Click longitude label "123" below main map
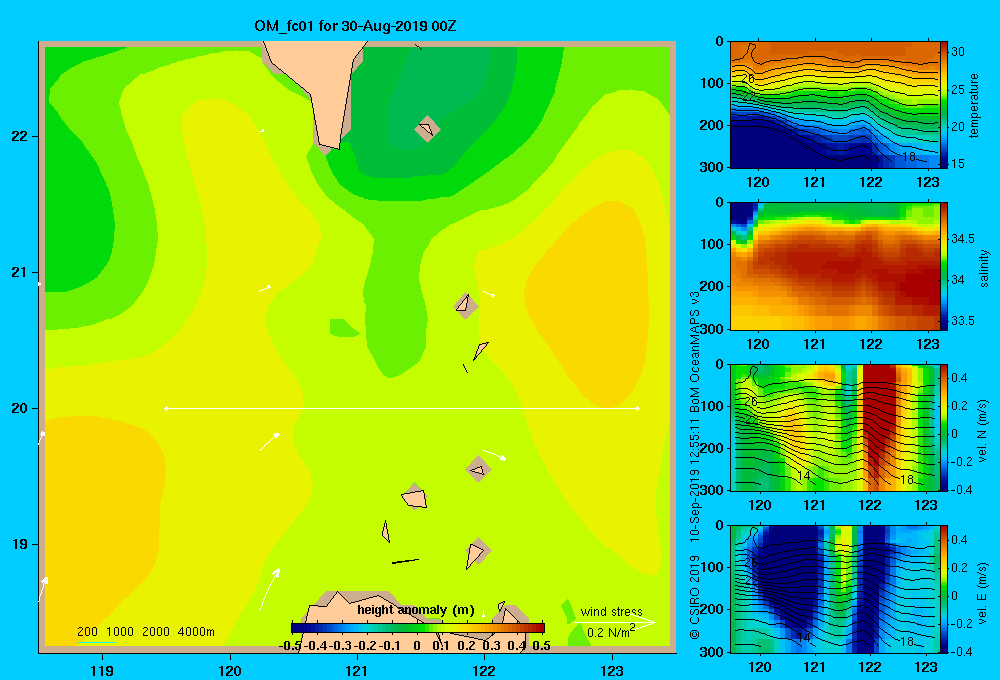This screenshot has height=680, width=1000. 612,670
